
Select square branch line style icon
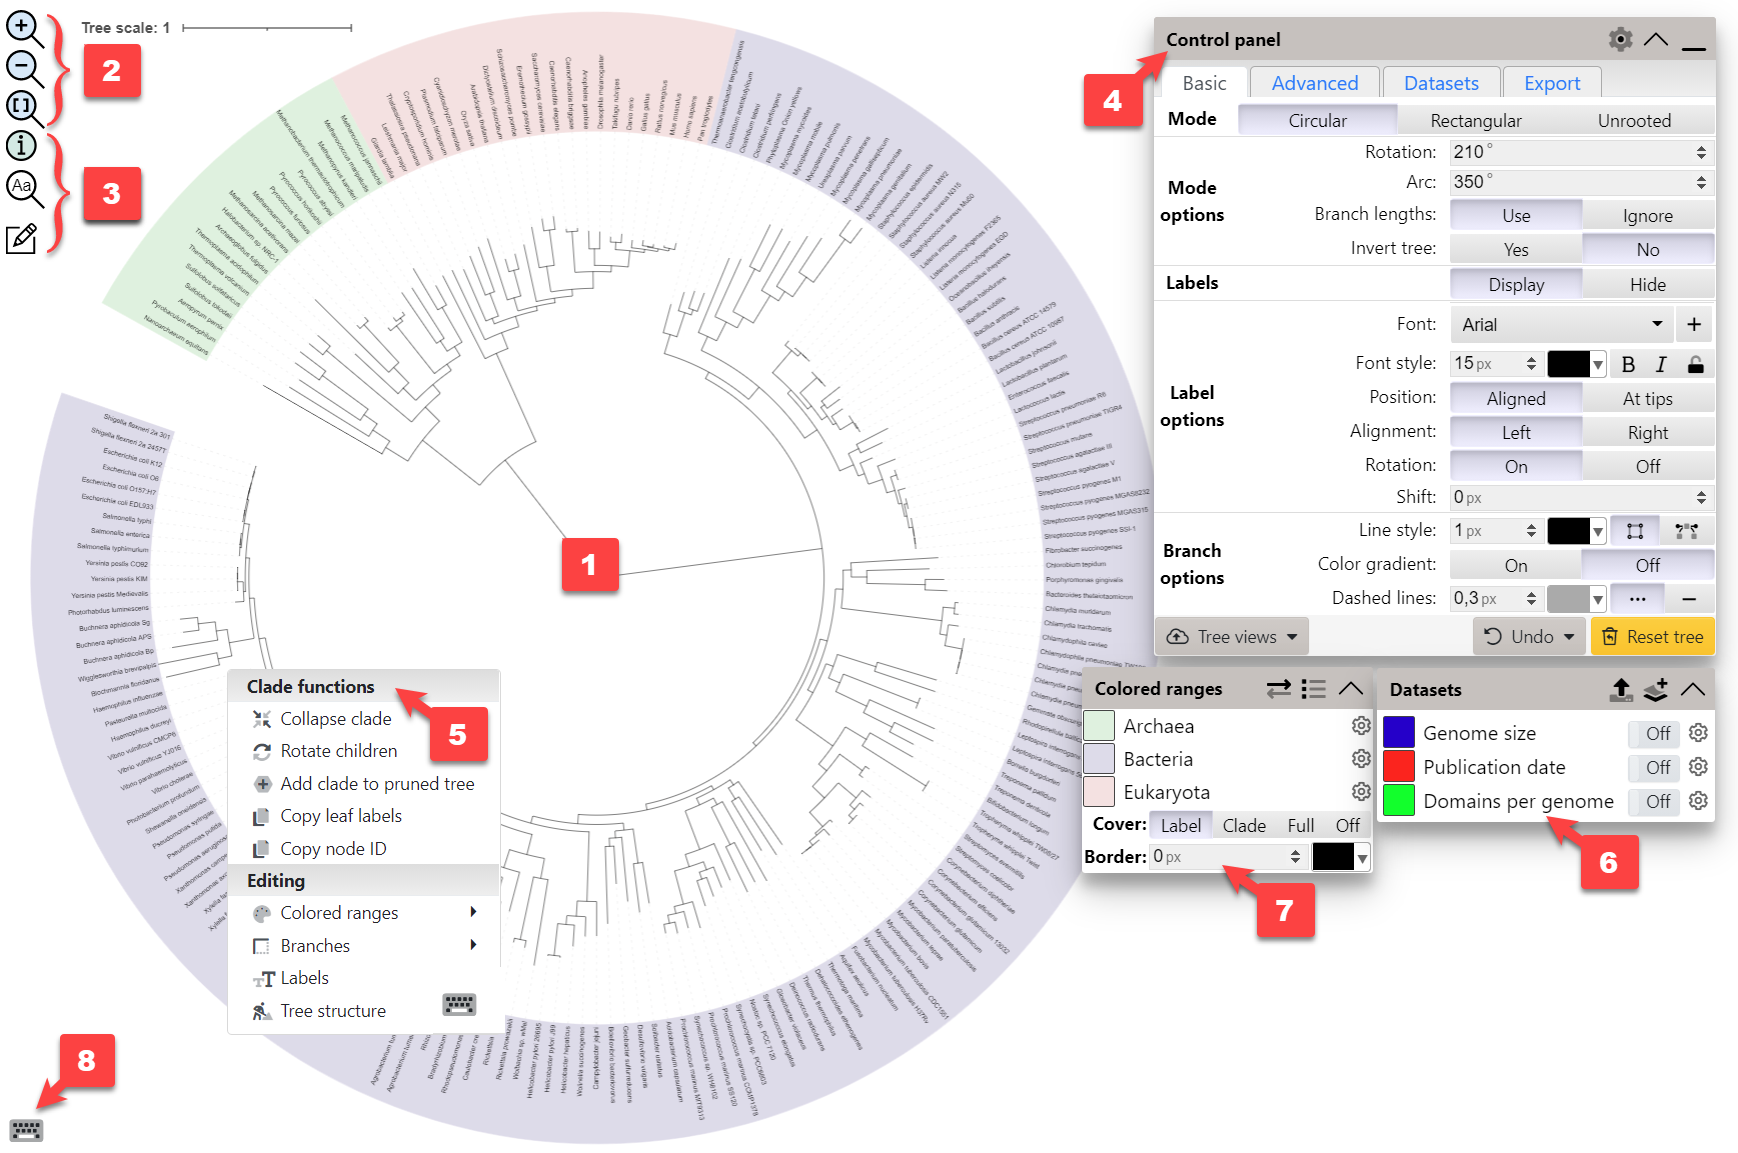[1635, 531]
